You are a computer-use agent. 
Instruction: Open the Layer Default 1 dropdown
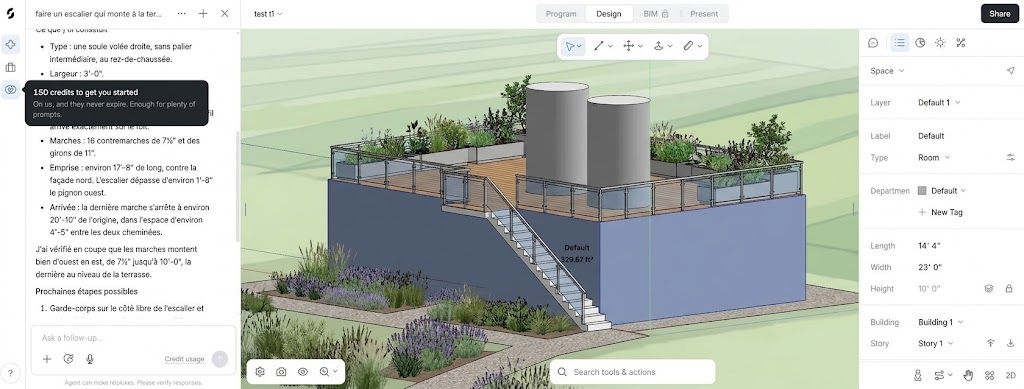[x=939, y=102]
